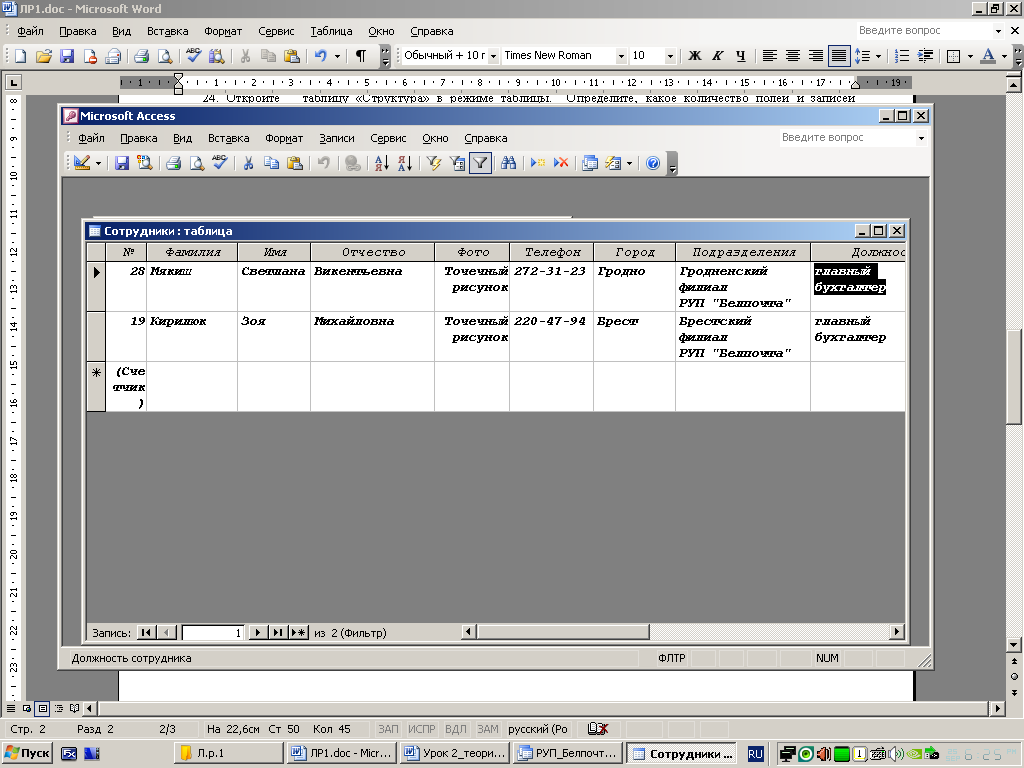Image resolution: width=1024 pixels, height=768 pixels.
Task: Click Filter By Form icon in Access
Action: (x=457, y=163)
